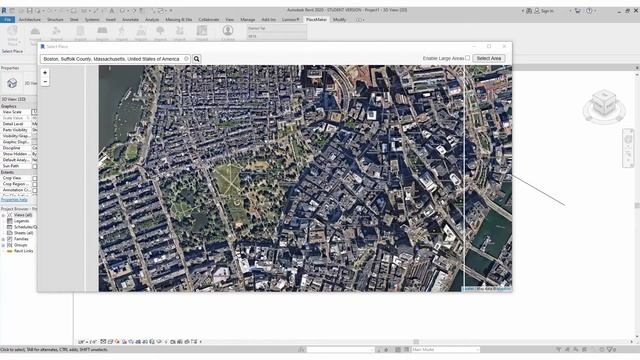Select Revit Links in Project Browser
640x360 pixels.
[23, 251]
